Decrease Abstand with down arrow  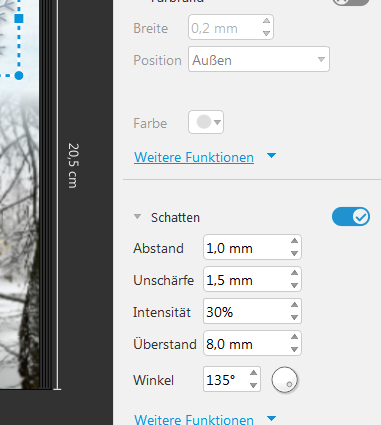(294, 254)
